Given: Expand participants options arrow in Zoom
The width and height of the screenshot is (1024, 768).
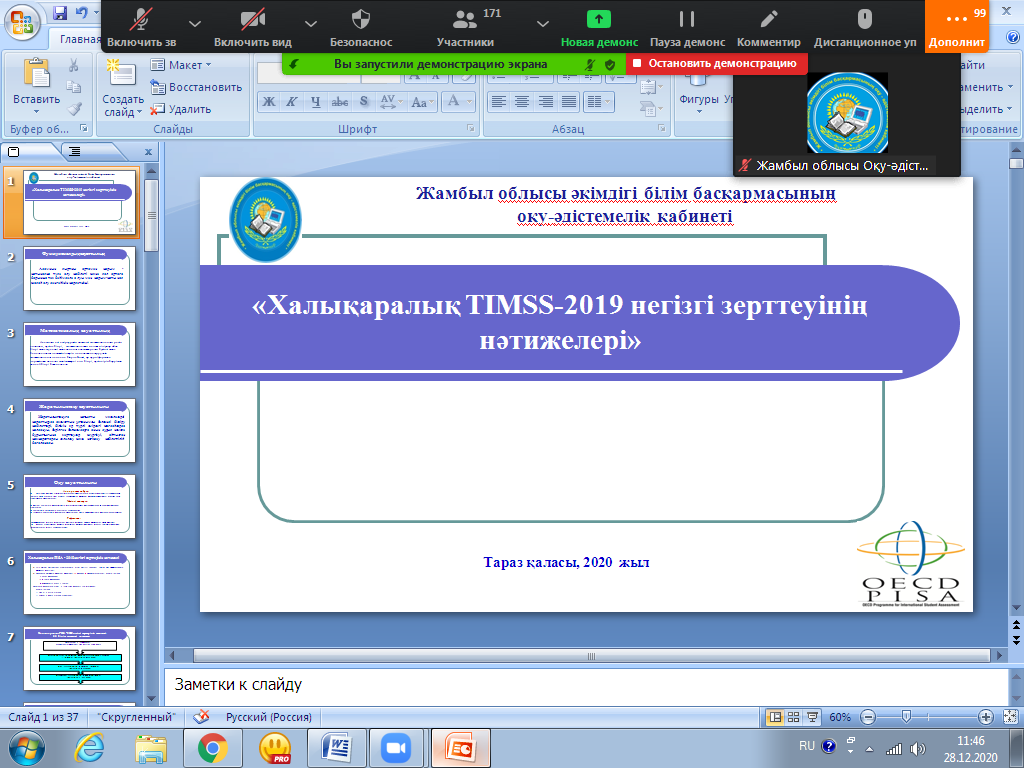Looking at the screenshot, I should coord(542,24).
